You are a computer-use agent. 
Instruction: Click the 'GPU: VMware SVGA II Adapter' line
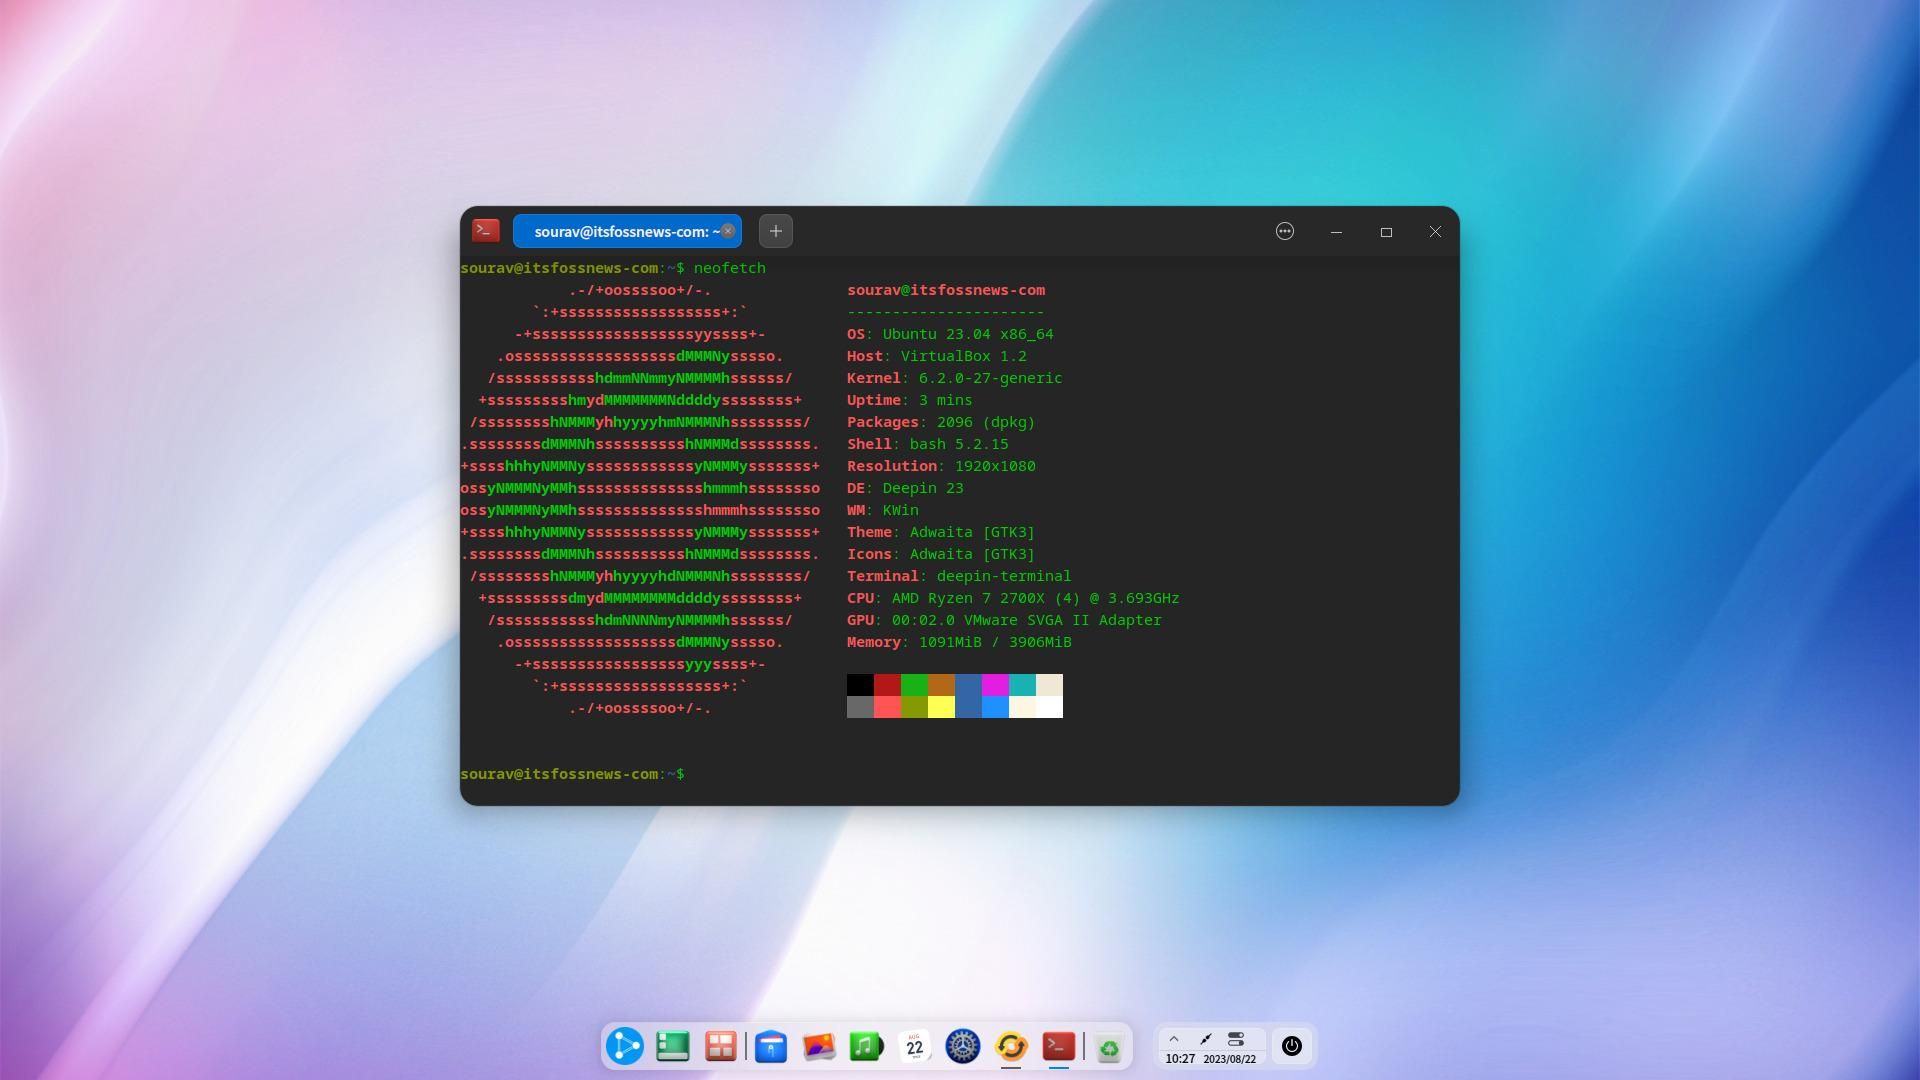point(1004,620)
